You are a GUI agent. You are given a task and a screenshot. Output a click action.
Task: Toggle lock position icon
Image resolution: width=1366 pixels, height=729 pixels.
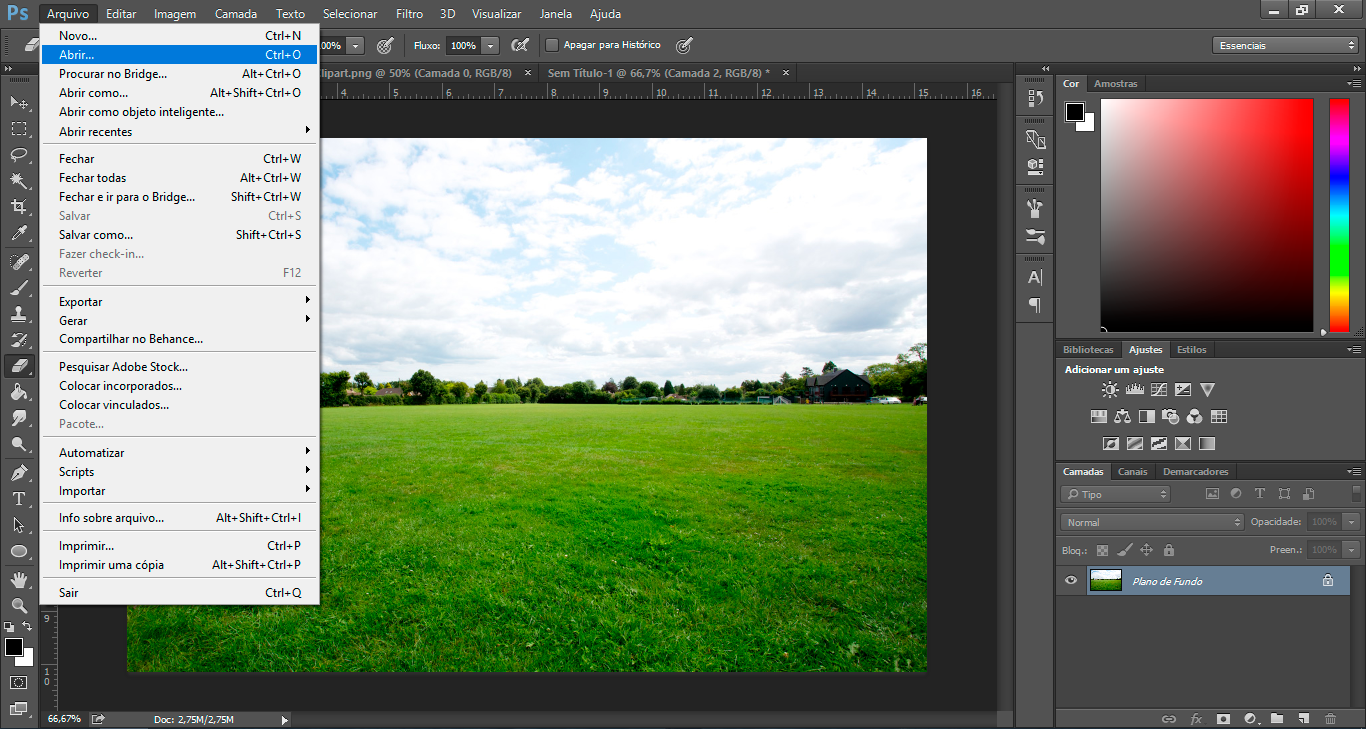coord(1146,550)
